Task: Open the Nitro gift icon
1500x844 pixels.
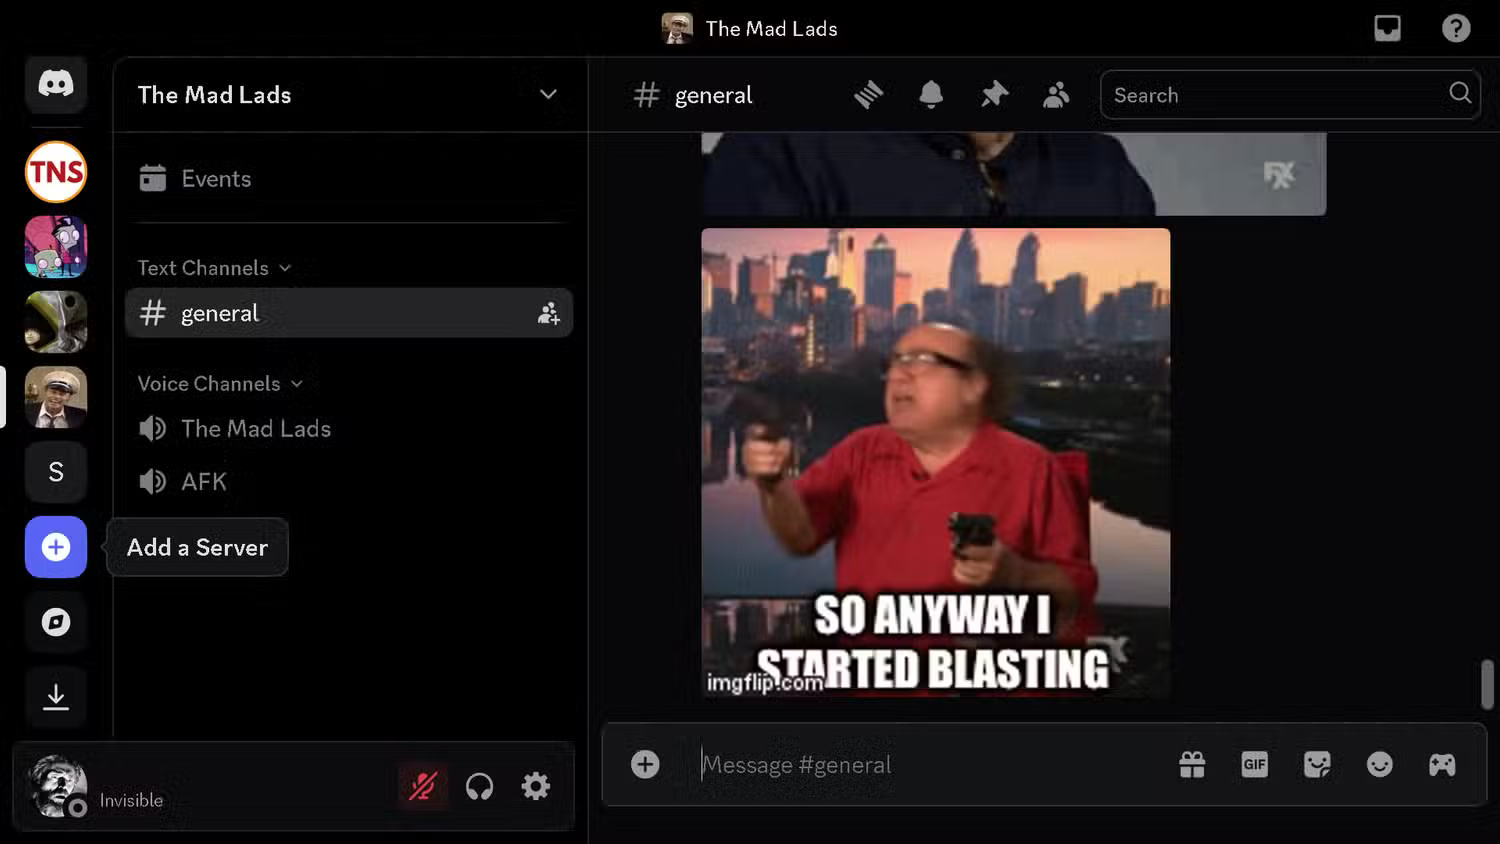Action: (1192, 765)
